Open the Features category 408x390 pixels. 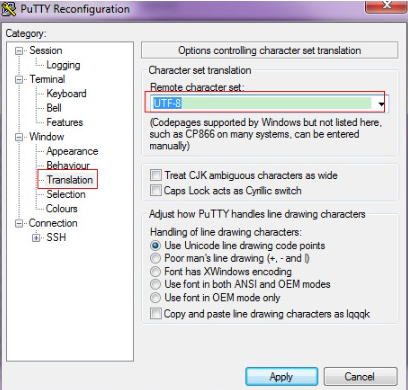tap(64, 122)
